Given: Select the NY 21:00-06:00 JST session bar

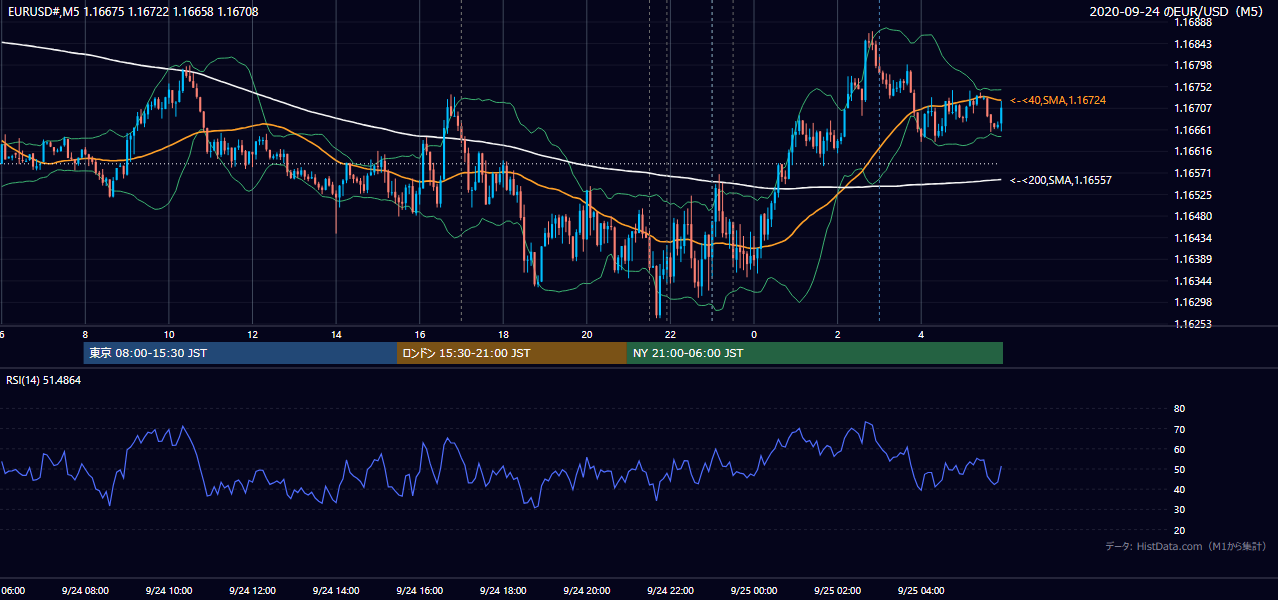Looking at the screenshot, I should [815, 353].
